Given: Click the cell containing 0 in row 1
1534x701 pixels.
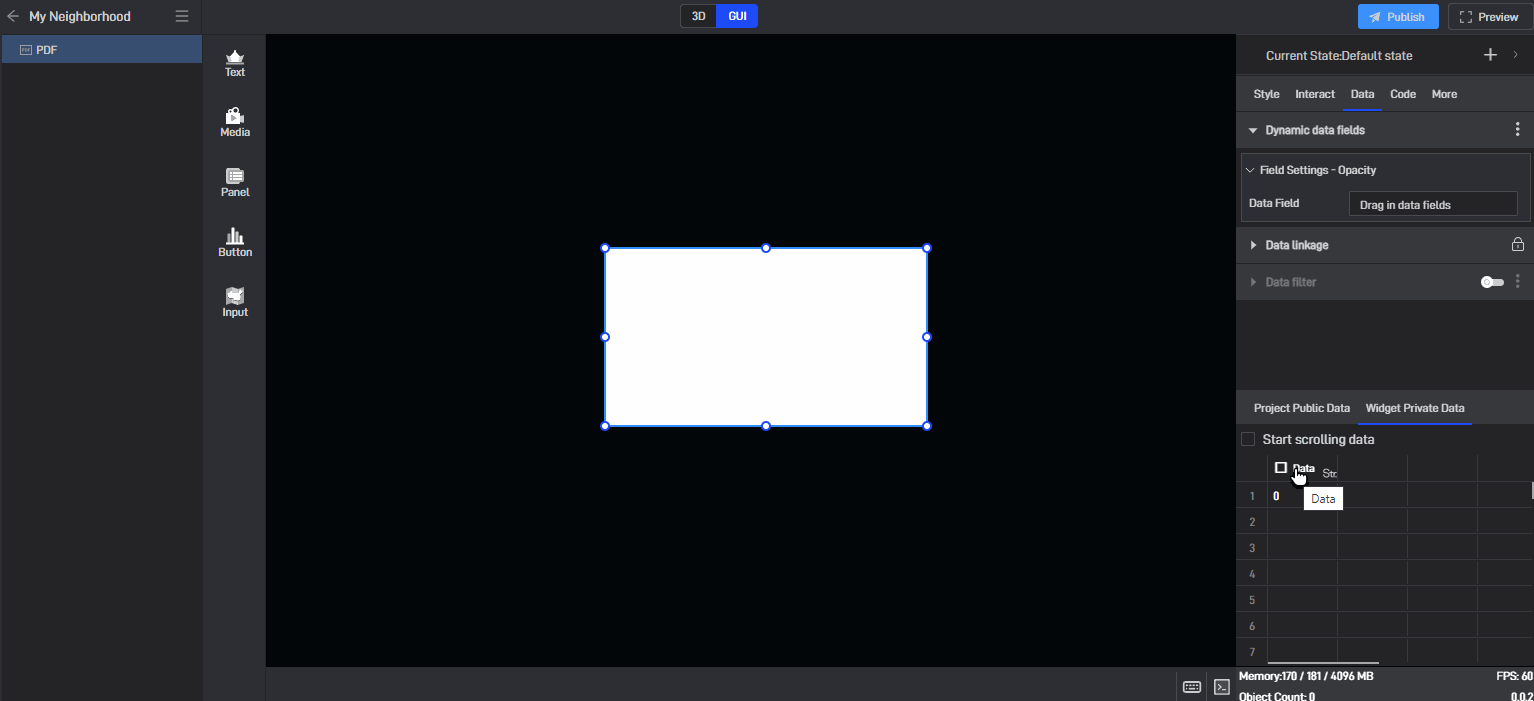Looking at the screenshot, I should click(1302, 496).
